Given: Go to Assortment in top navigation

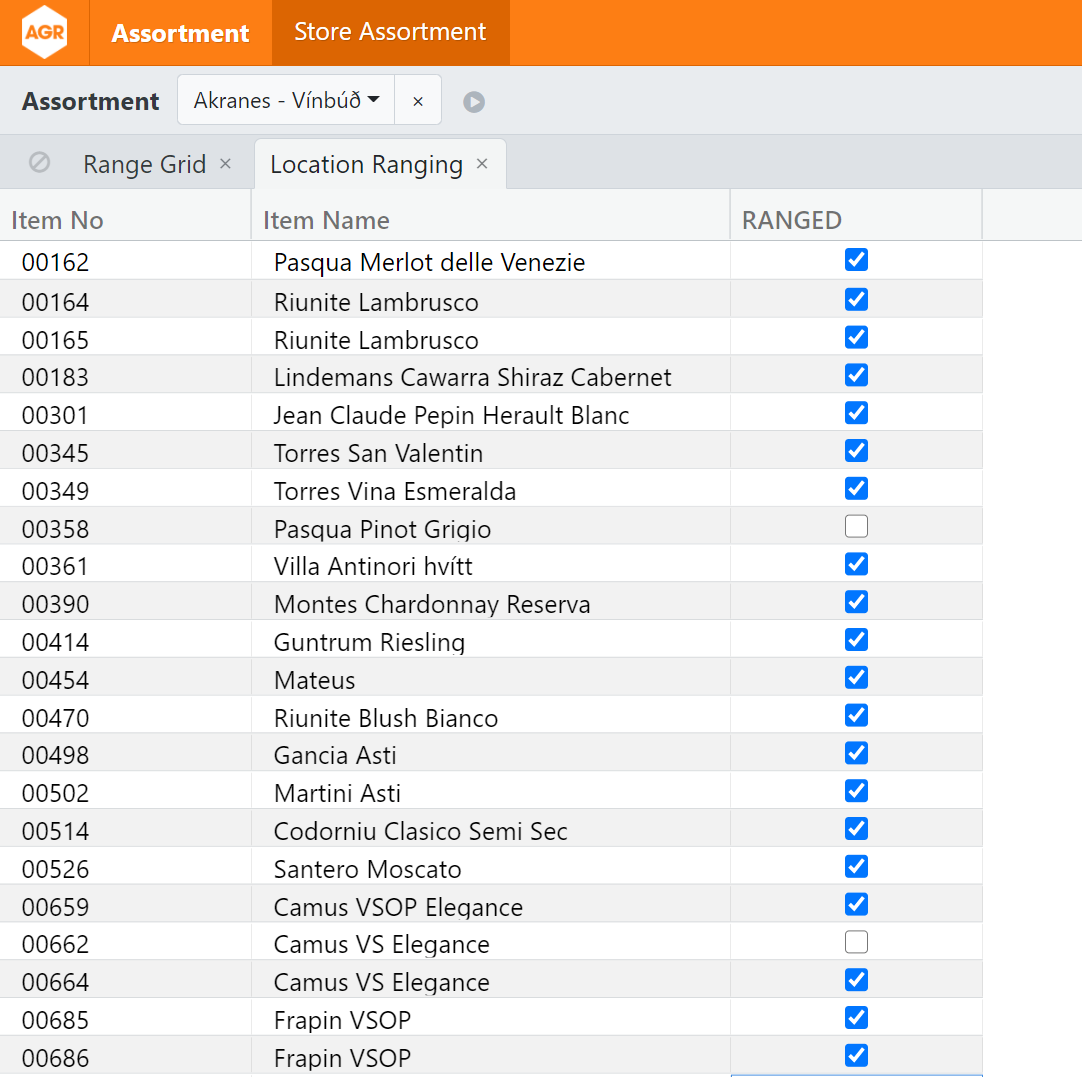Looking at the screenshot, I should 180,33.
